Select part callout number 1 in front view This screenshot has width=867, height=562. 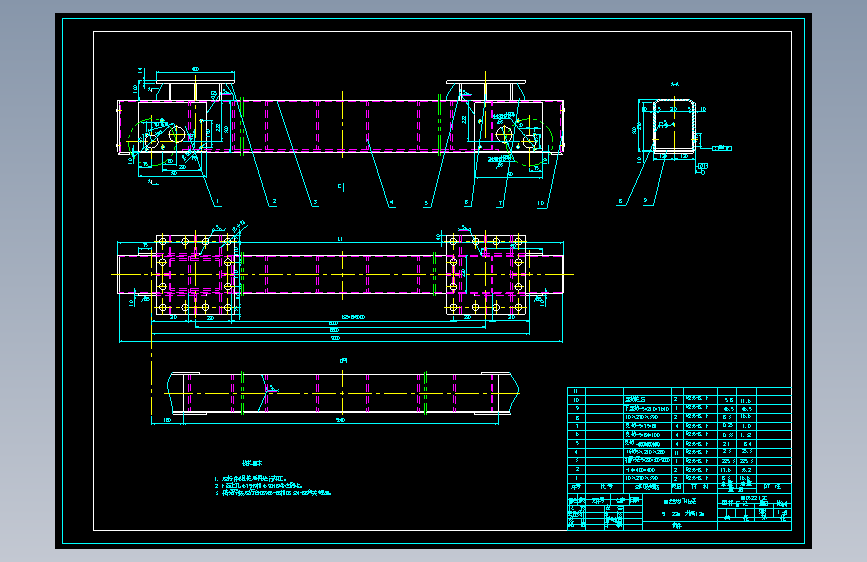point(217,202)
